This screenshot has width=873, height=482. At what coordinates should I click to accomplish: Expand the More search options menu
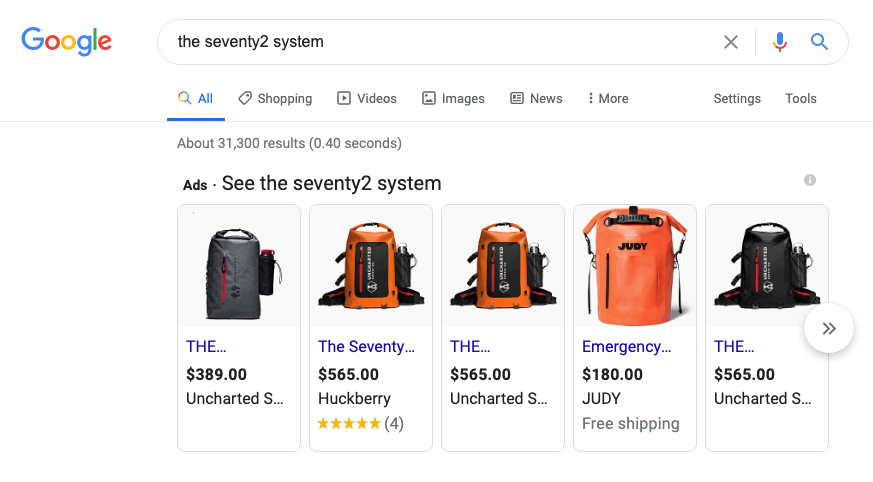coord(608,99)
